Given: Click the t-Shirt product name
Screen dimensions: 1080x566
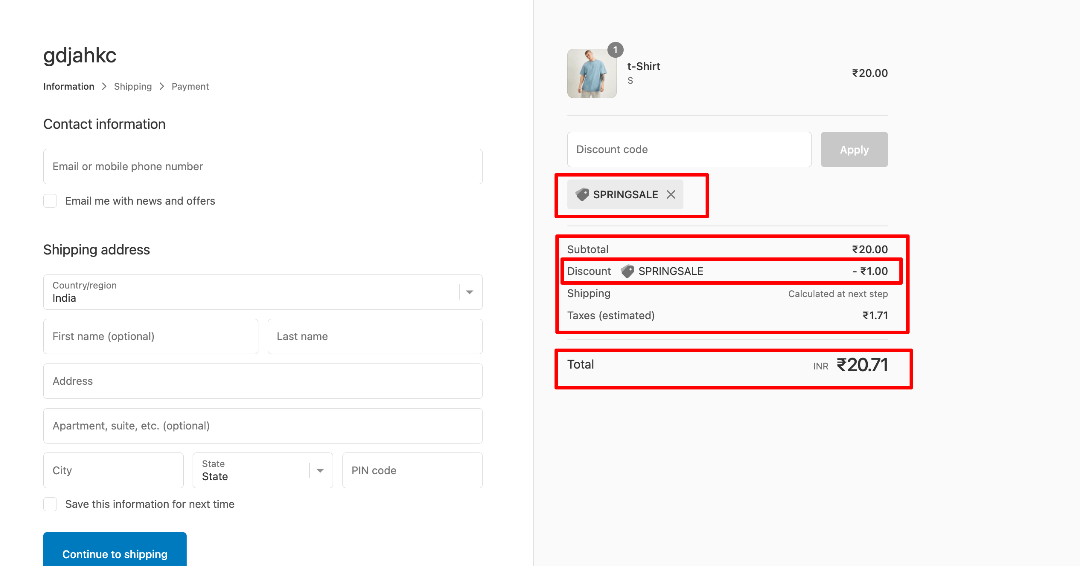Looking at the screenshot, I should 643,66.
